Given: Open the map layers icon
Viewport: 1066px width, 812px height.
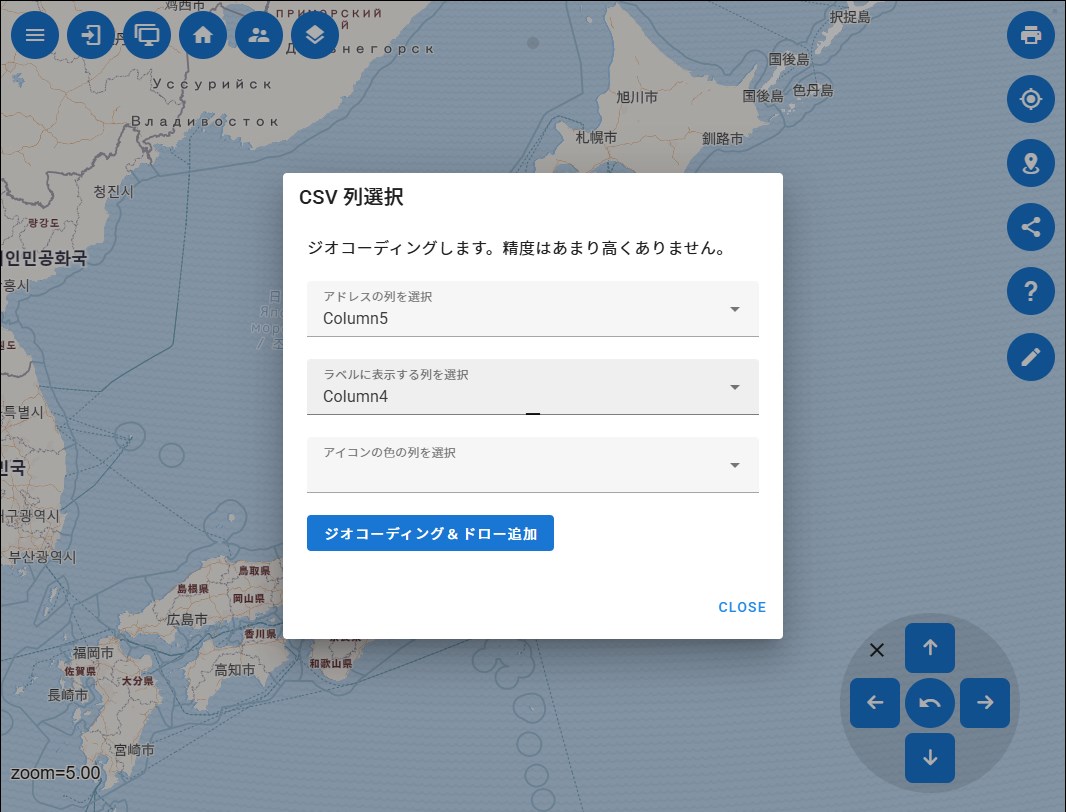Looking at the screenshot, I should coord(315,35).
